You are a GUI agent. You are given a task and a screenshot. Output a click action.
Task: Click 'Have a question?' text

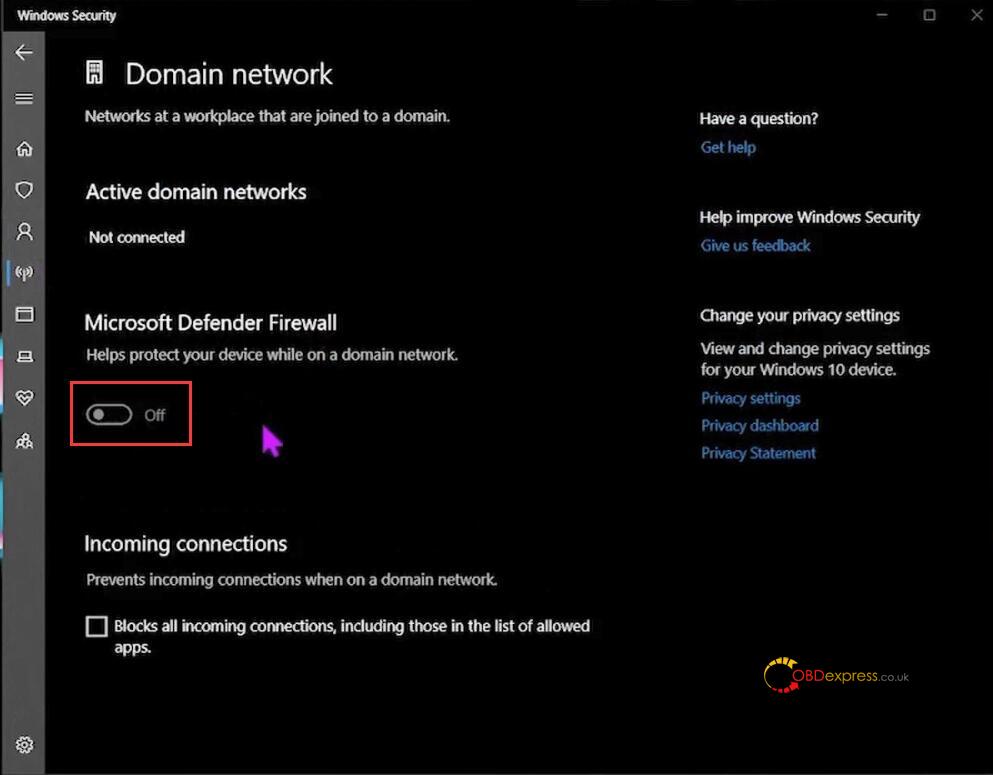tap(759, 118)
